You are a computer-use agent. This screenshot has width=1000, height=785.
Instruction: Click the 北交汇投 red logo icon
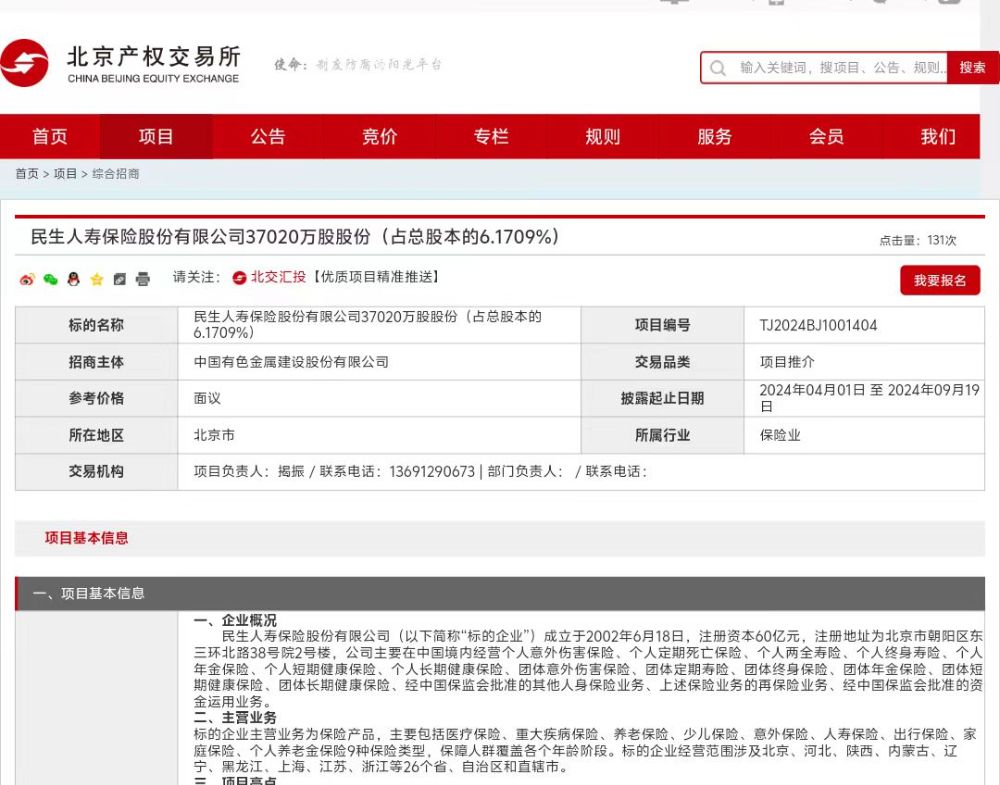tap(239, 277)
